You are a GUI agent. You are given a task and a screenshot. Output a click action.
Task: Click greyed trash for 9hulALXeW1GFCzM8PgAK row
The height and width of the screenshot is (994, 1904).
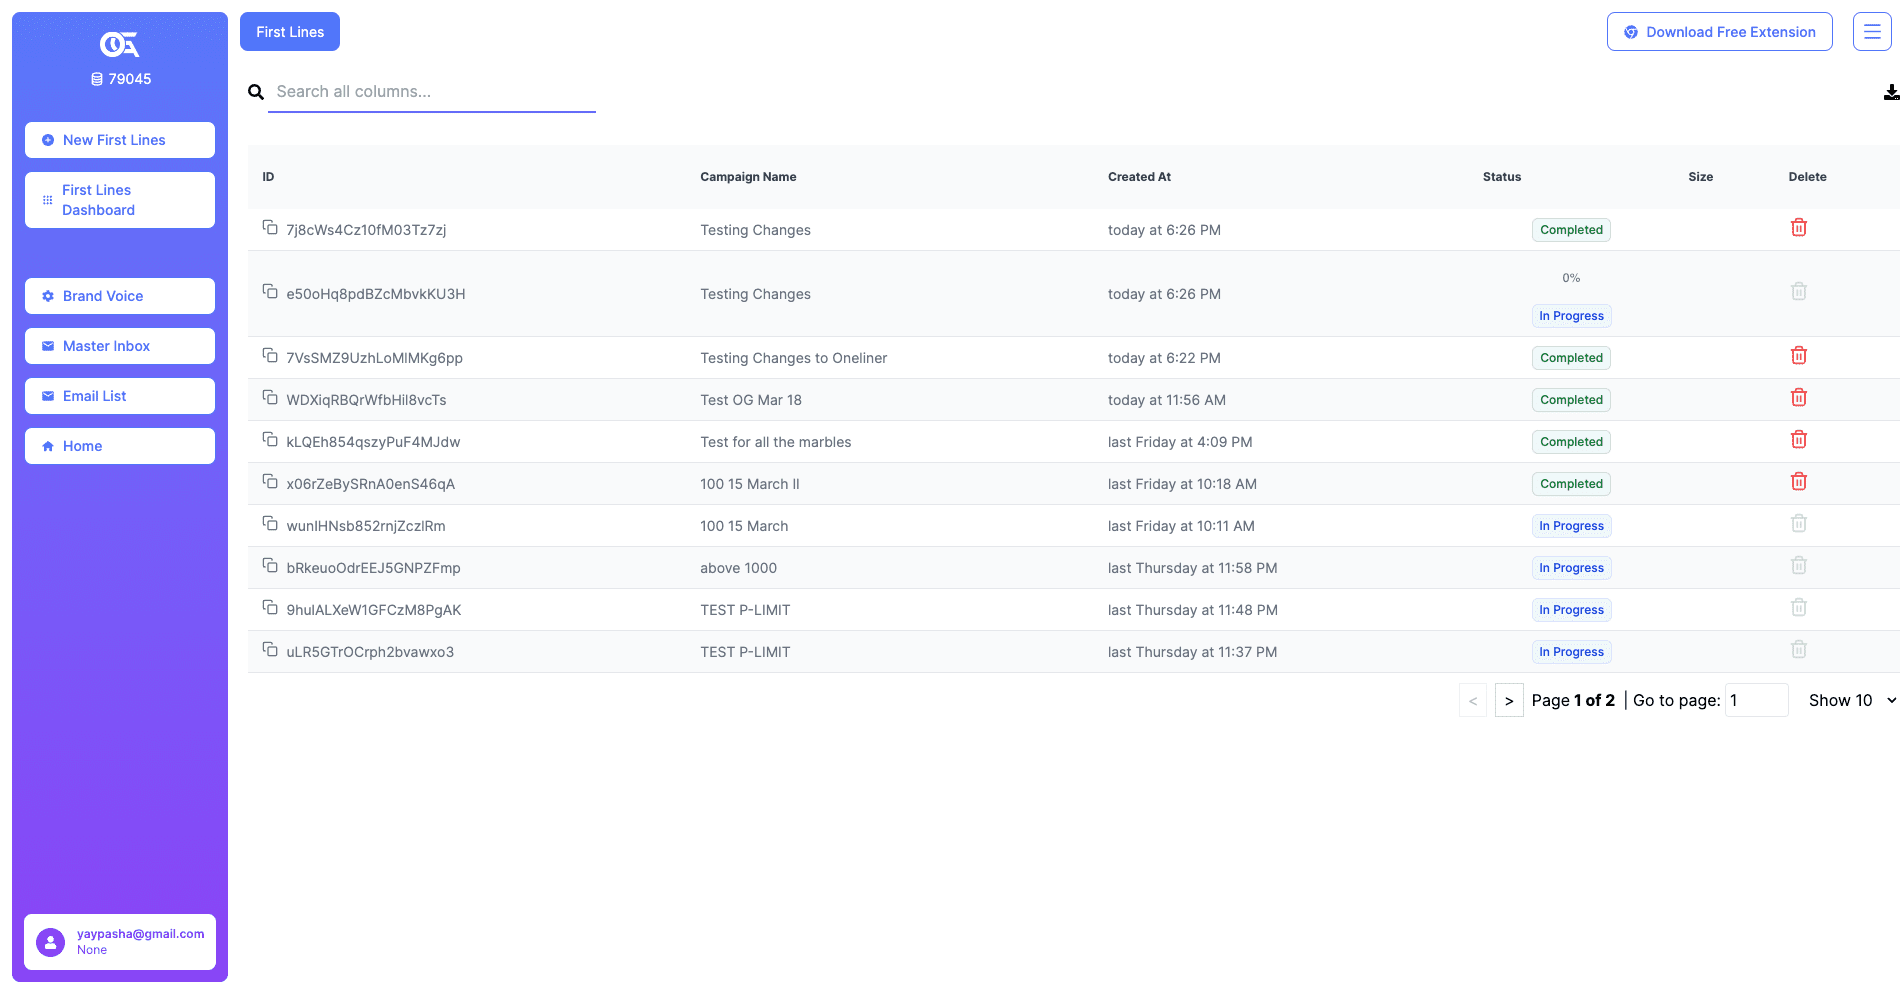(x=1799, y=607)
